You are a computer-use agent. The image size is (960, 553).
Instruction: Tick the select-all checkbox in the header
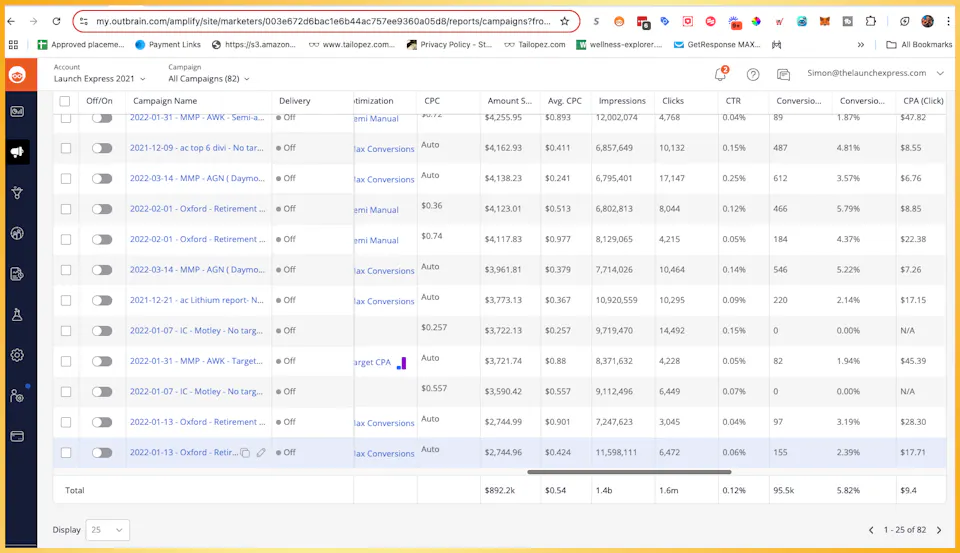click(65, 101)
